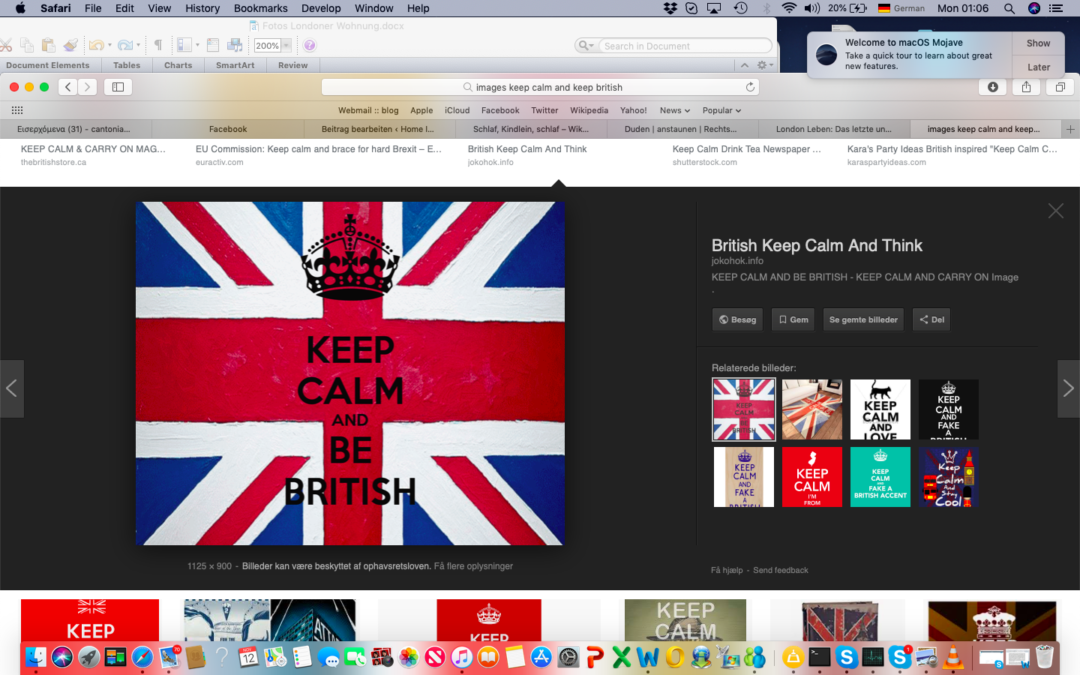The image size is (1080, 675).
Task: Switch to Beitrag bearbeiten tab
Action: click(379, 129)
